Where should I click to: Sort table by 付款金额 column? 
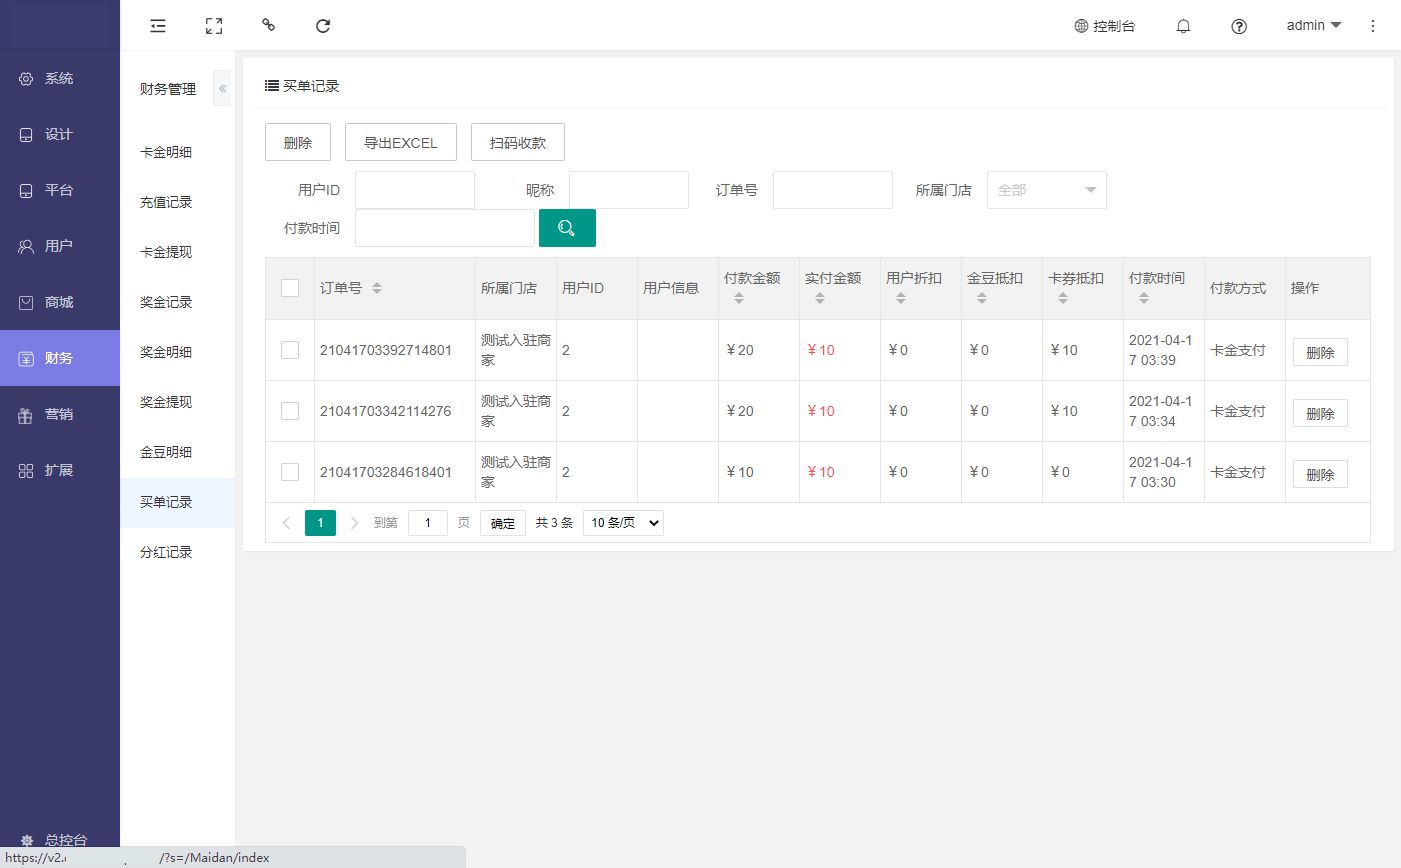(x=739, y=298)
